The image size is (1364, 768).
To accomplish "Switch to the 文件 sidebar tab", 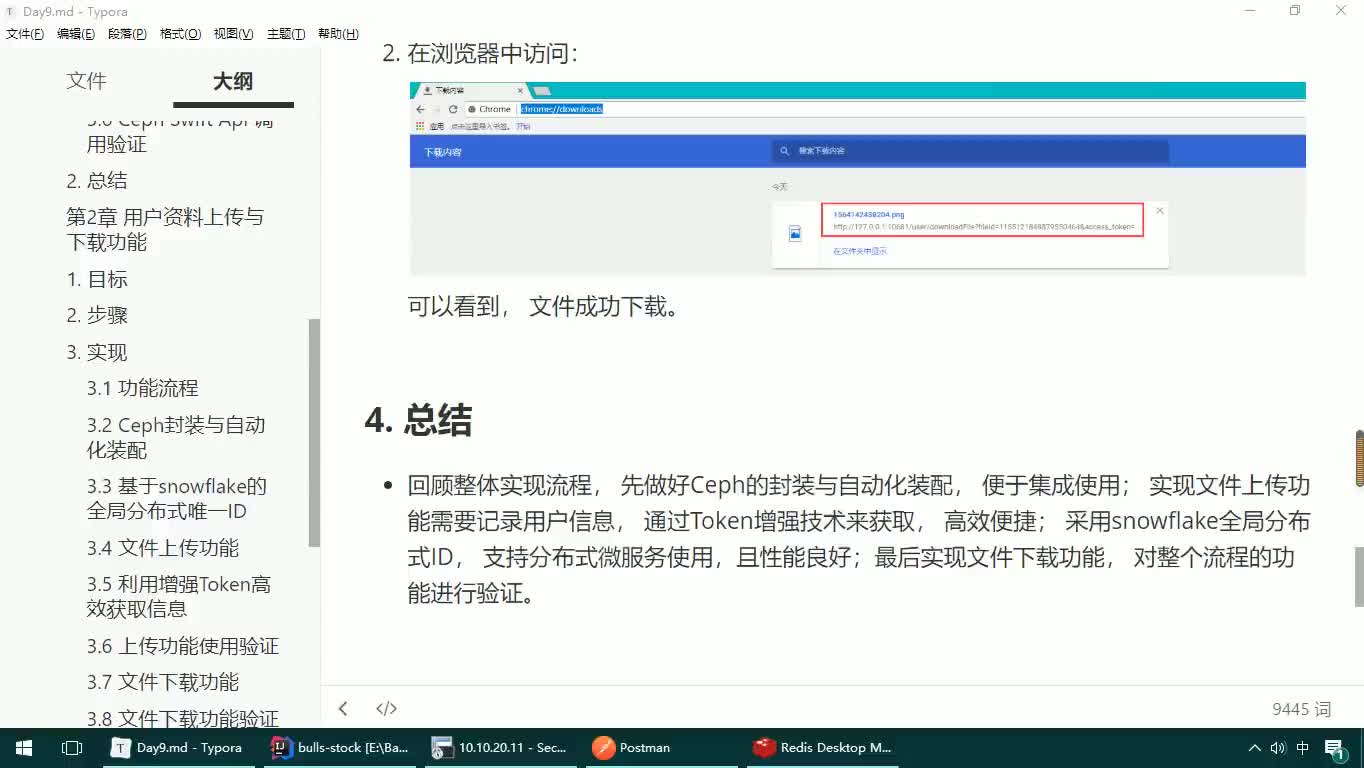I will 86,81.
